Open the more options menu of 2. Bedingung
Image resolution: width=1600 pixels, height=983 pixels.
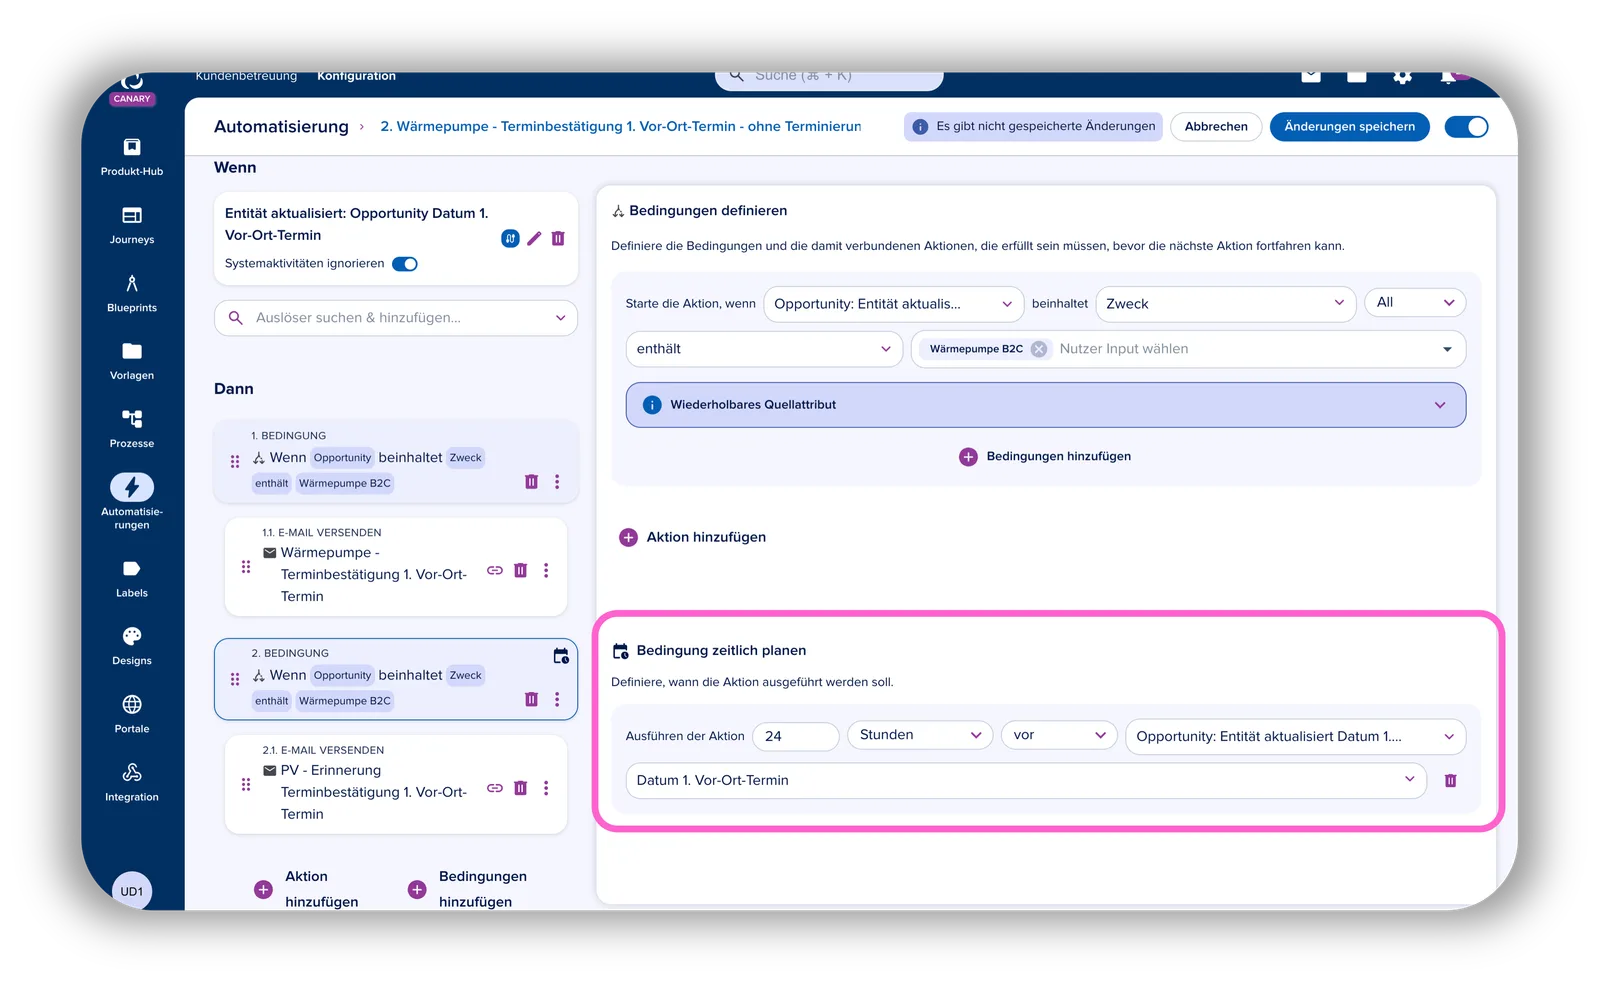[557, 700]
